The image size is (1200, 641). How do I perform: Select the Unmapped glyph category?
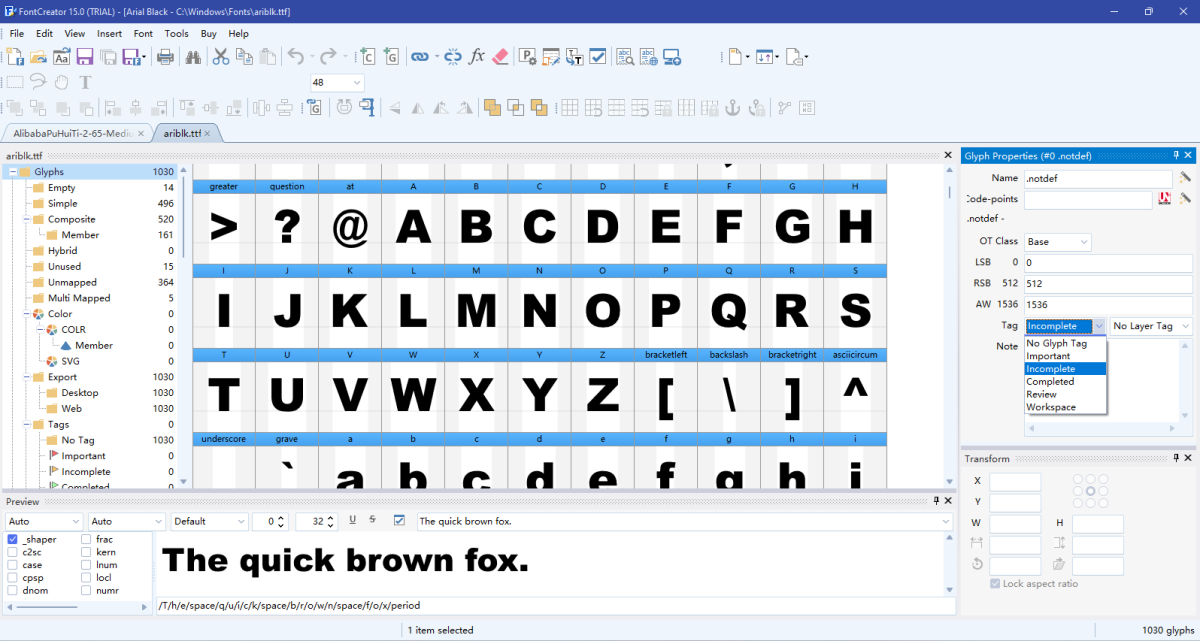coord(72,282)
